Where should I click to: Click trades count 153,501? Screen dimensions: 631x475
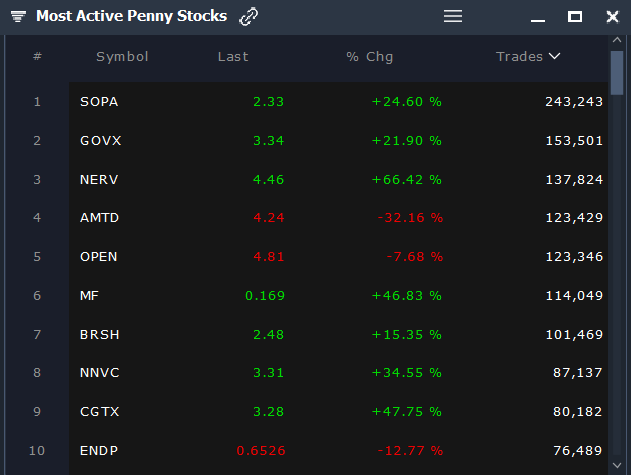[x=574, y=140]
